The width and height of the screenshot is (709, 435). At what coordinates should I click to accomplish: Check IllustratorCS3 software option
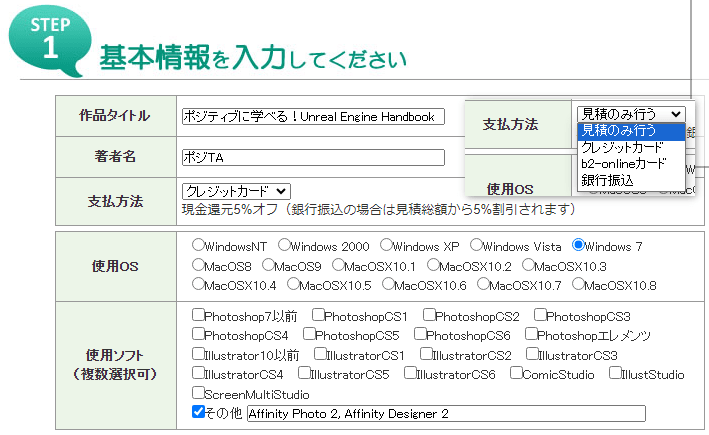[x=532, y=353]
